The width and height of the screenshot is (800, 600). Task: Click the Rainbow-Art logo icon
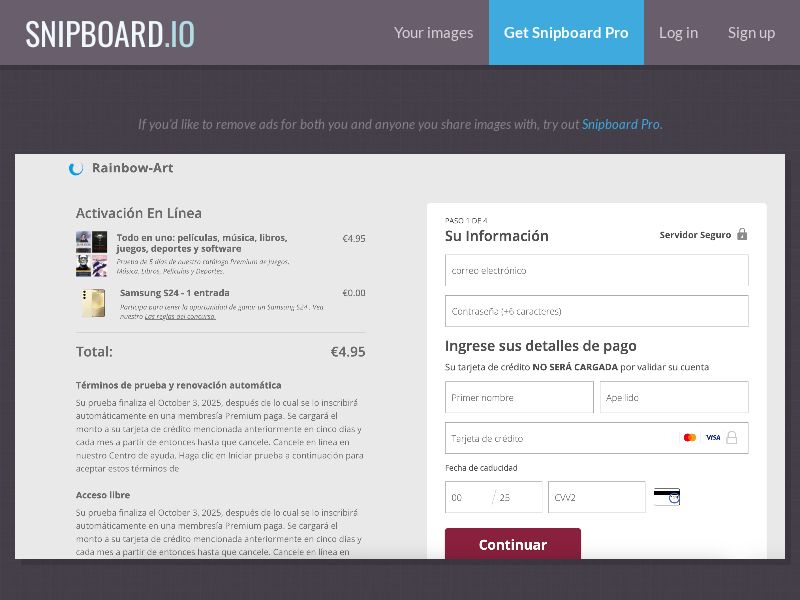coord(76,169)
